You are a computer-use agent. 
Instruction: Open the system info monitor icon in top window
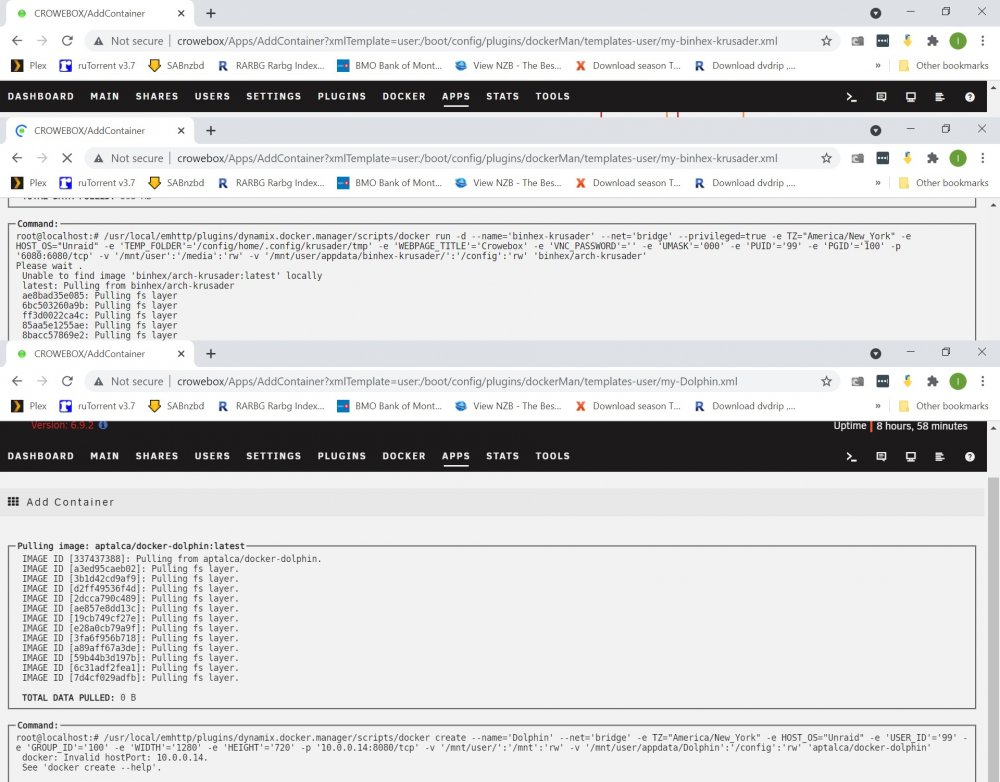click(911, 97)
